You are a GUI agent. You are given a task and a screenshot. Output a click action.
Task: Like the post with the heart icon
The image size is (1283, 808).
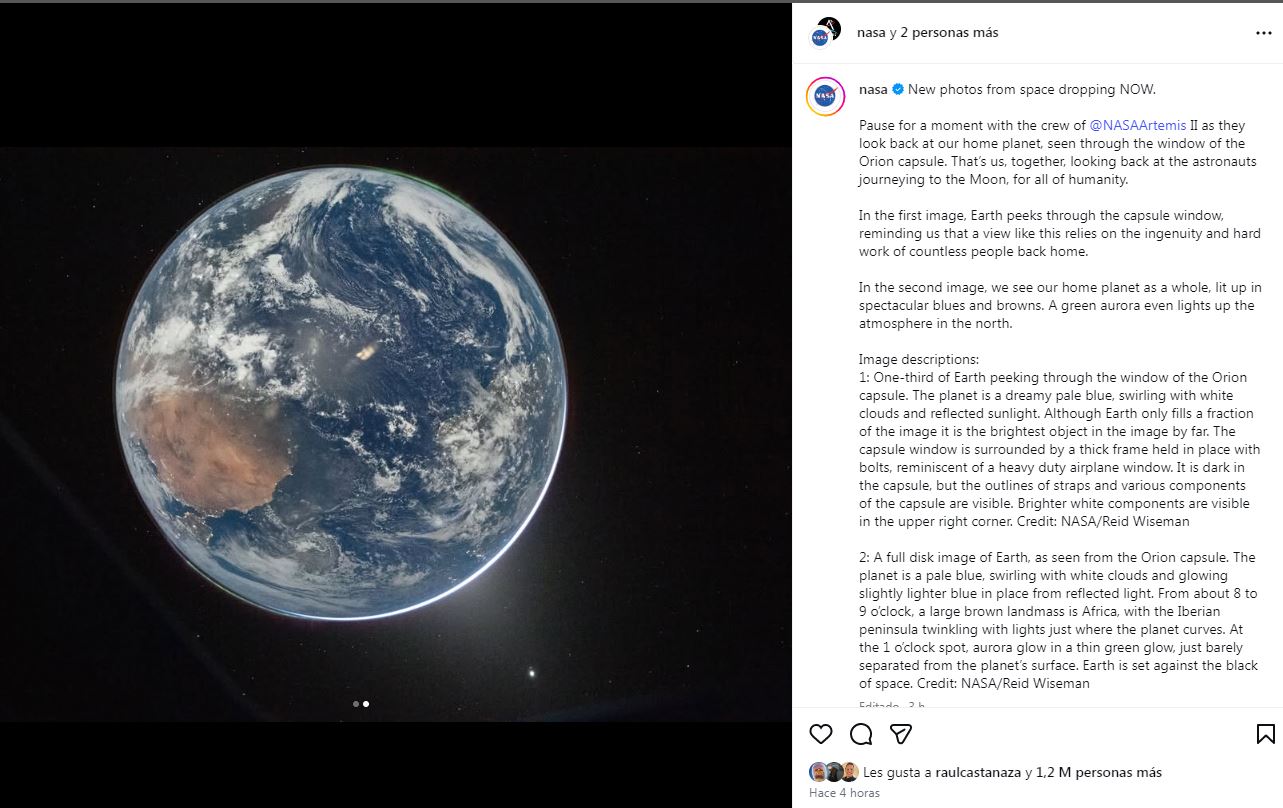pyautogui.click(x=821, y=734)
